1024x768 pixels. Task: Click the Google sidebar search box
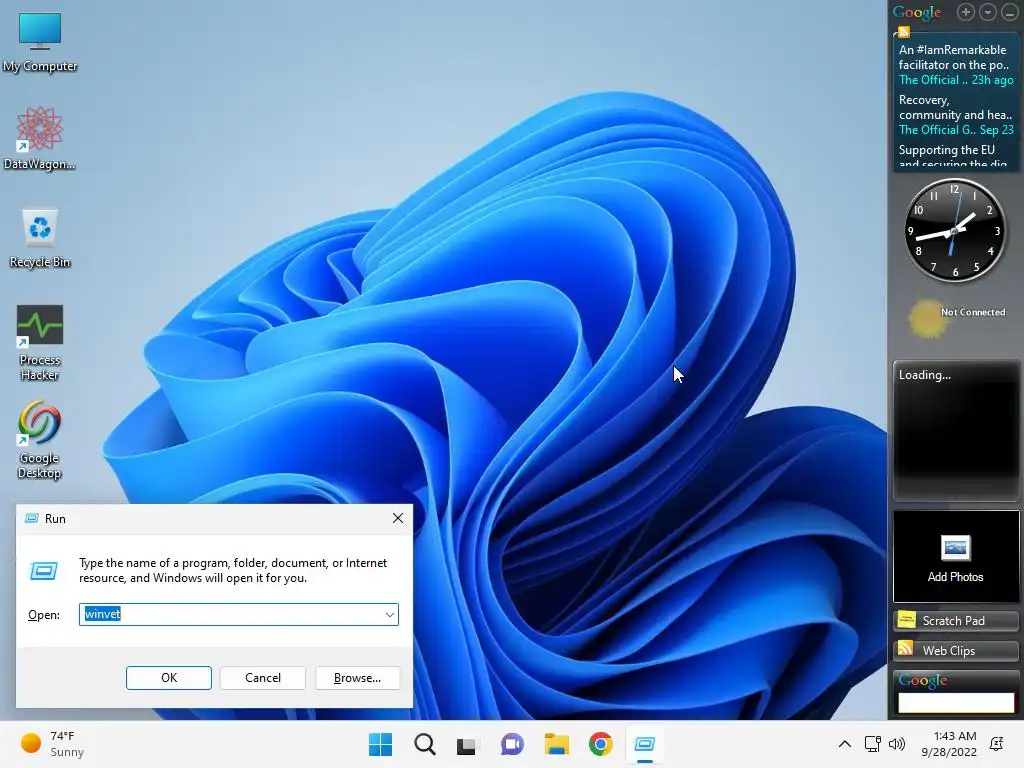[x=956, y=703]
